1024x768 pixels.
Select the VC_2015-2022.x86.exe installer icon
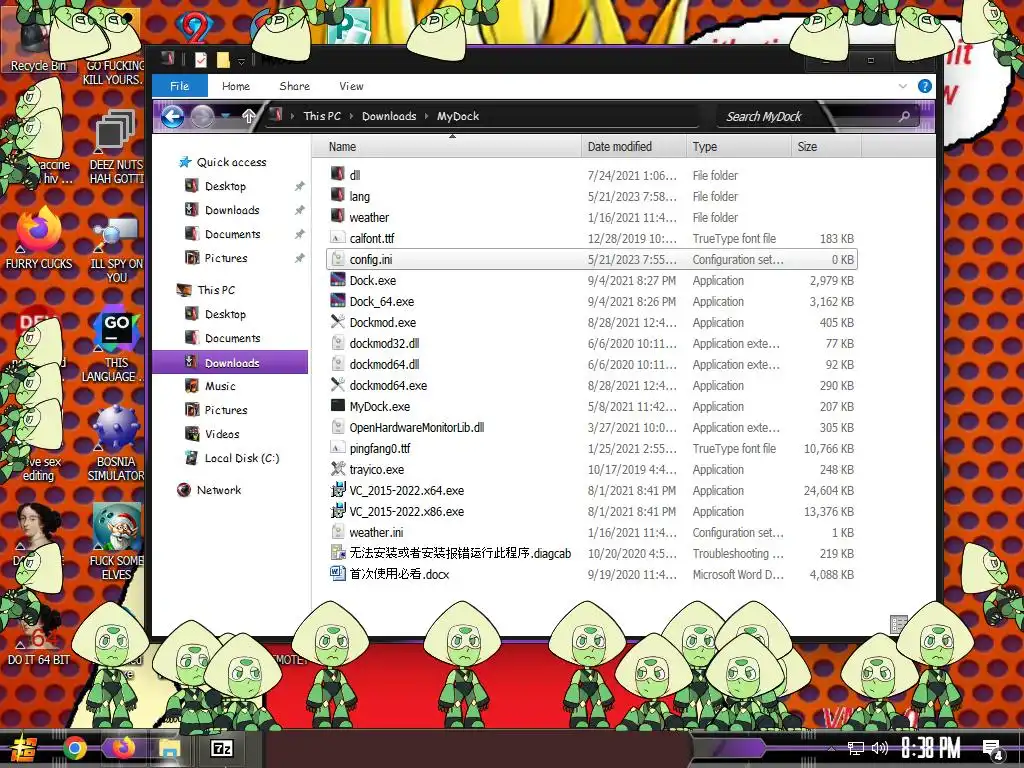[x=338, y=511]
